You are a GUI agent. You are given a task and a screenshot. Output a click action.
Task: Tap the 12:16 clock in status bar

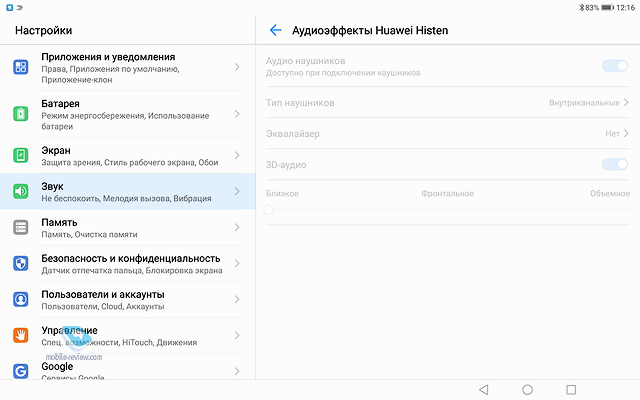tap(625, 7)
